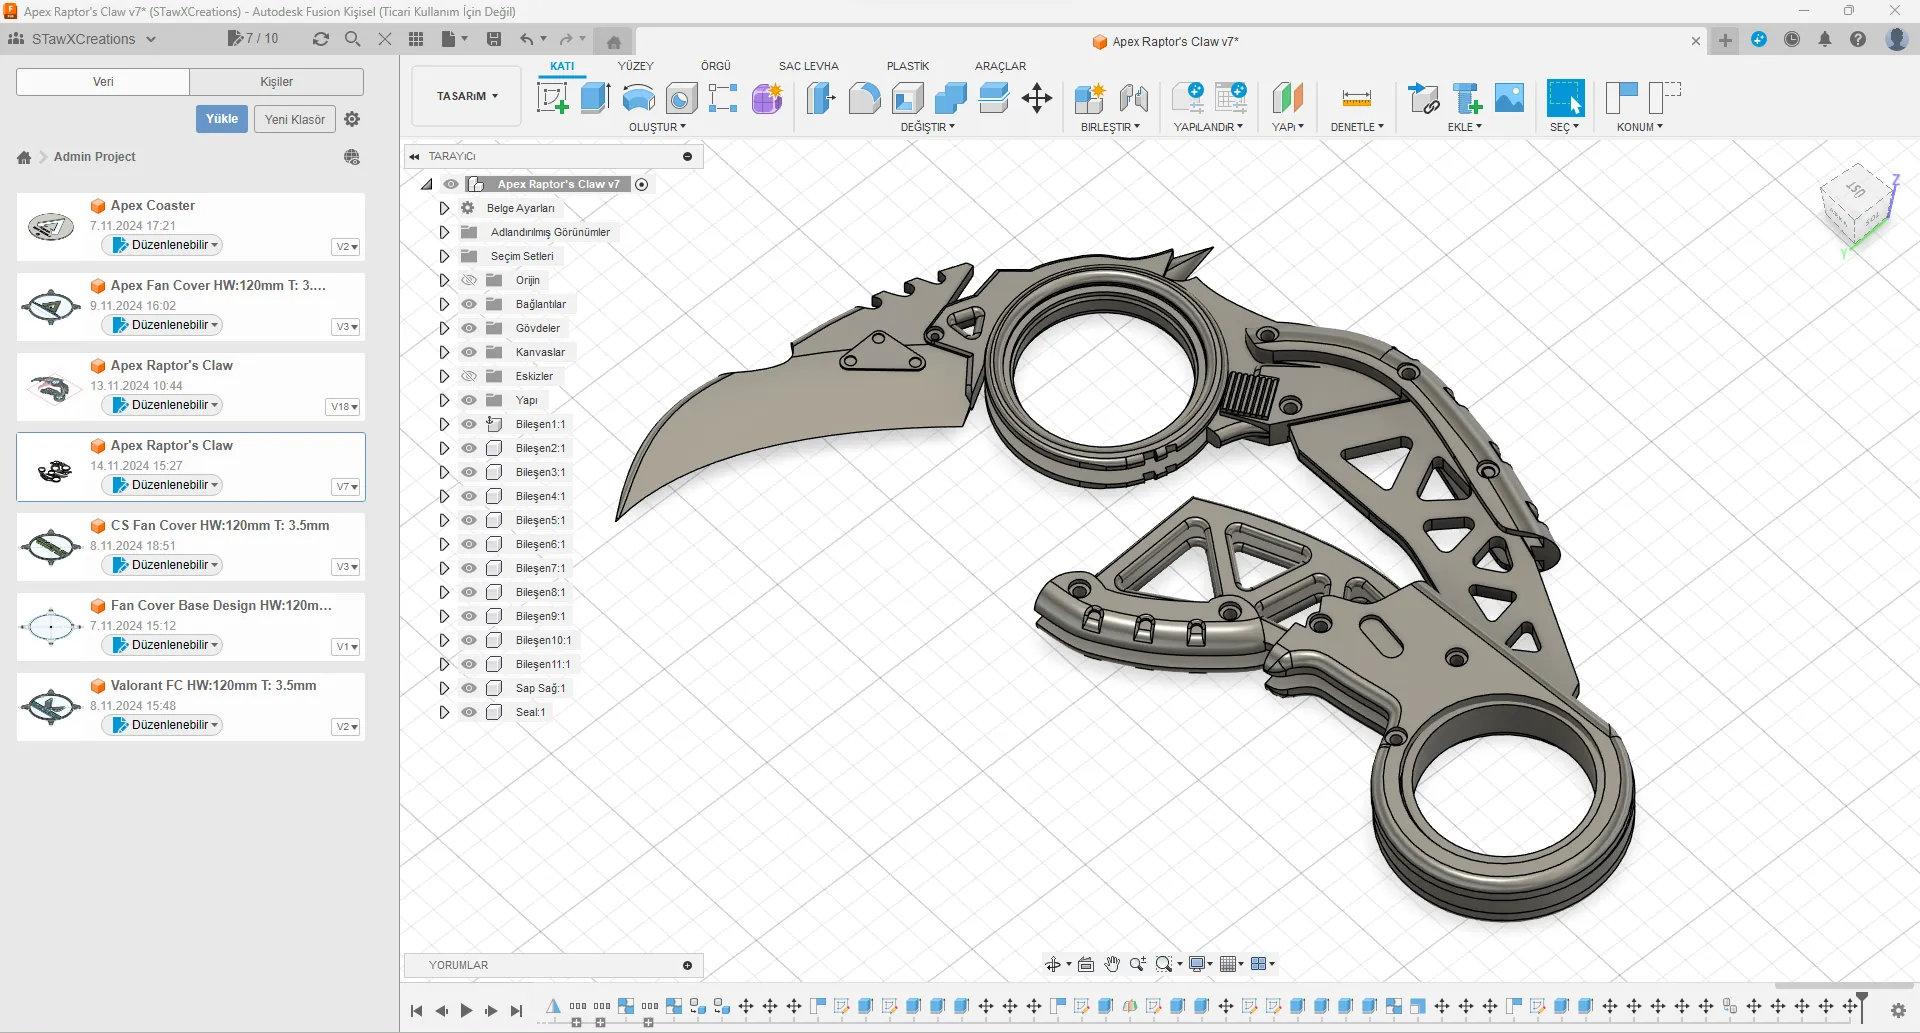Open the OLUŞTUR dropdown menu
Screen dimensions: 1920x1033
tap(657, 127)
